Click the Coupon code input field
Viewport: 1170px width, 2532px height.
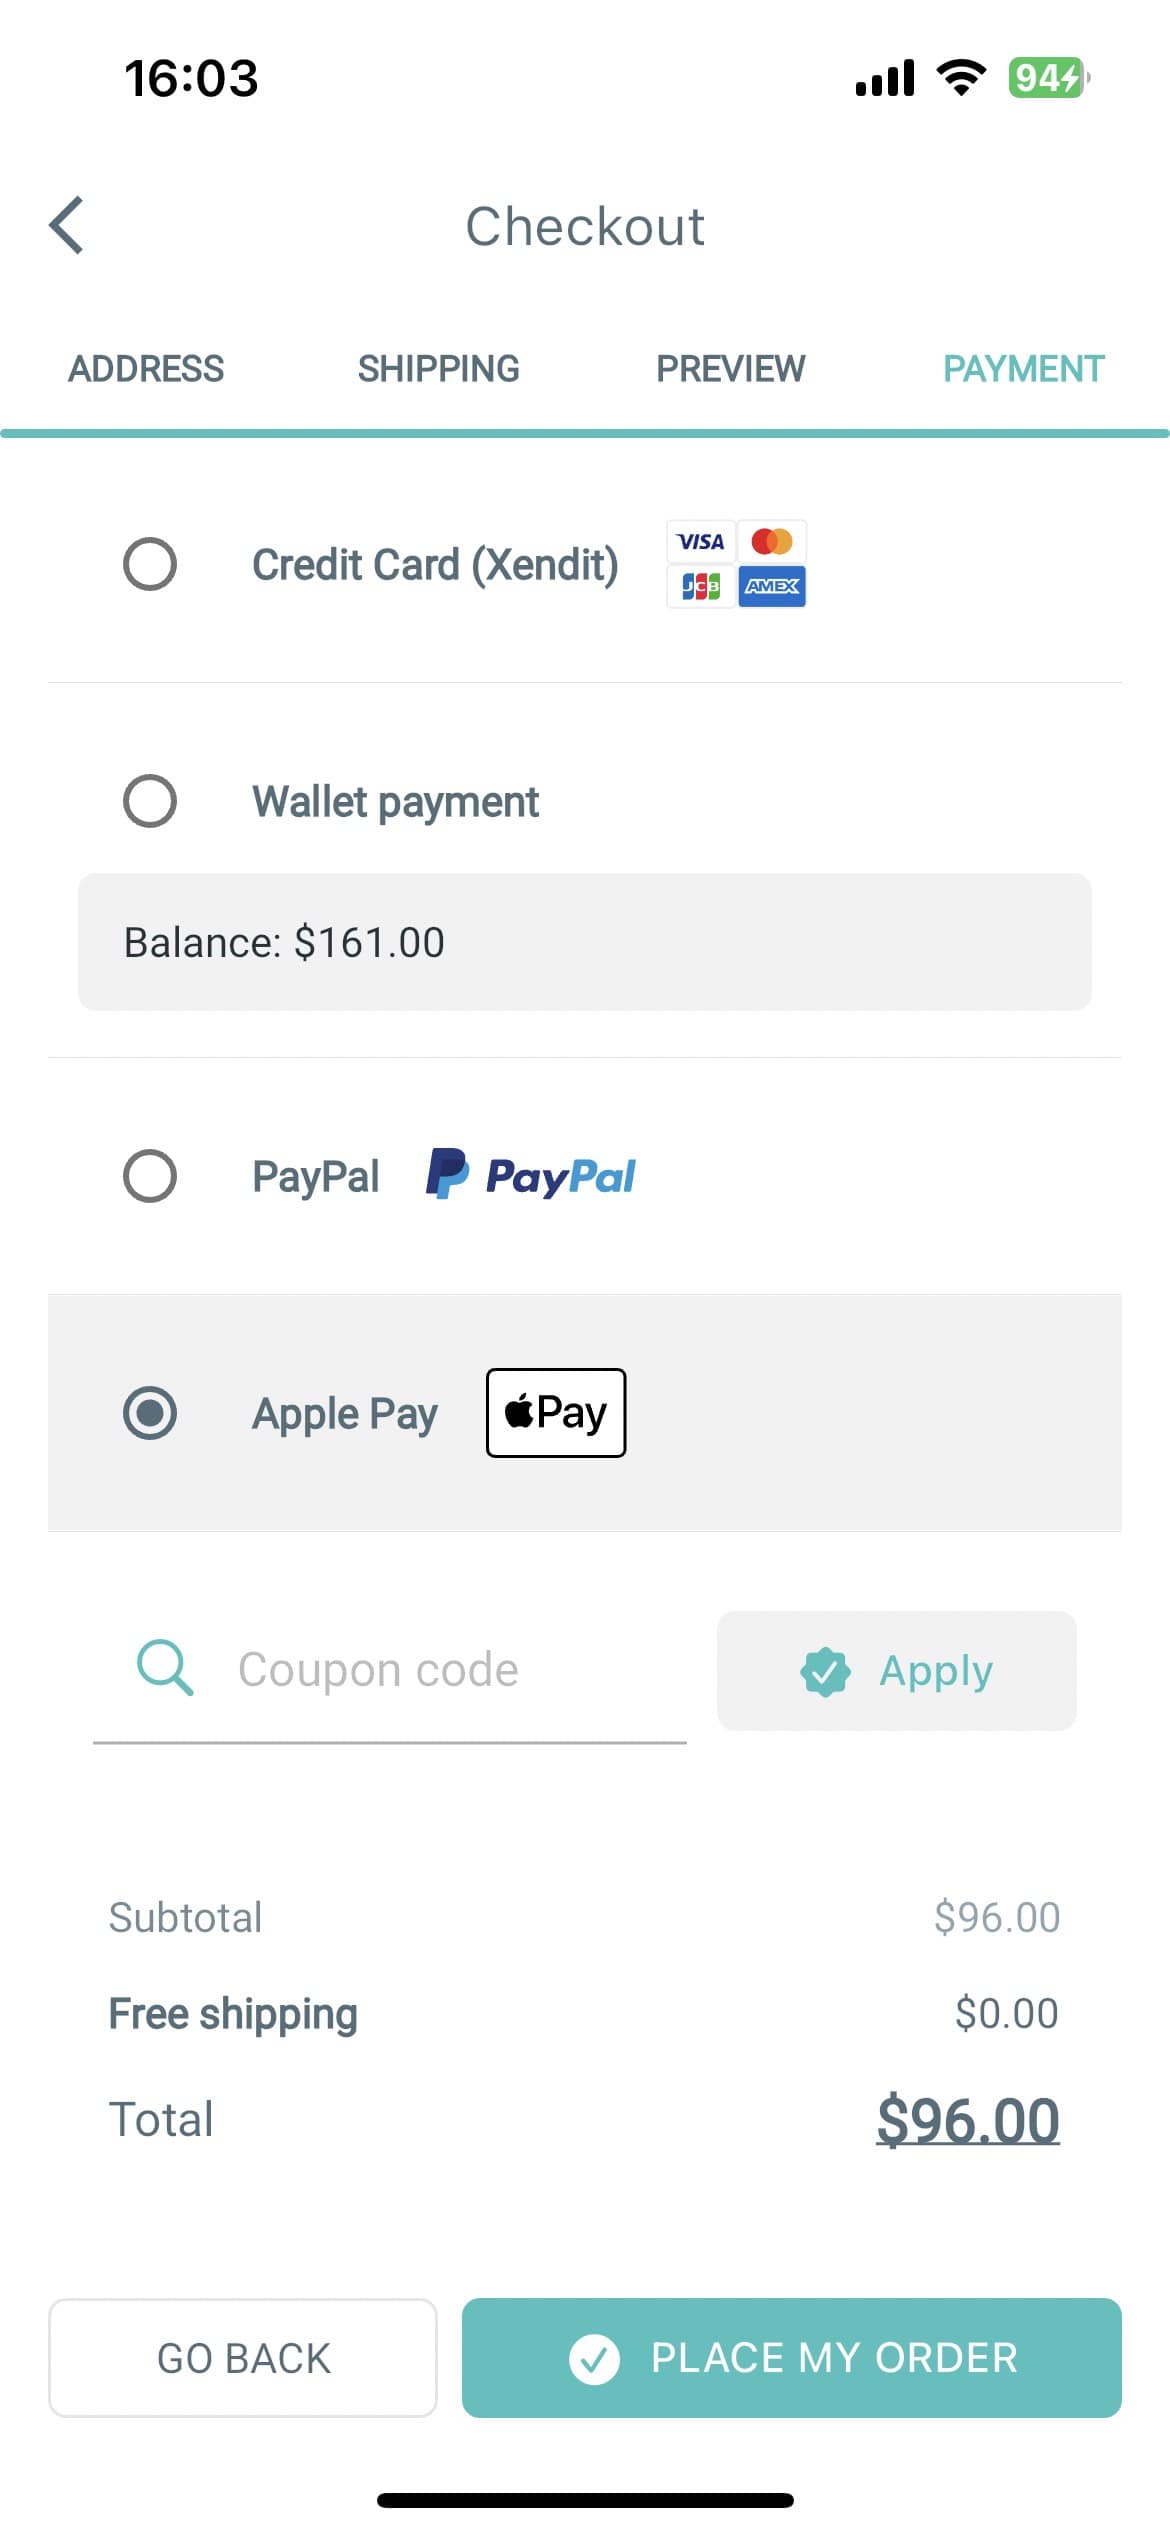tap(400, 1668)
